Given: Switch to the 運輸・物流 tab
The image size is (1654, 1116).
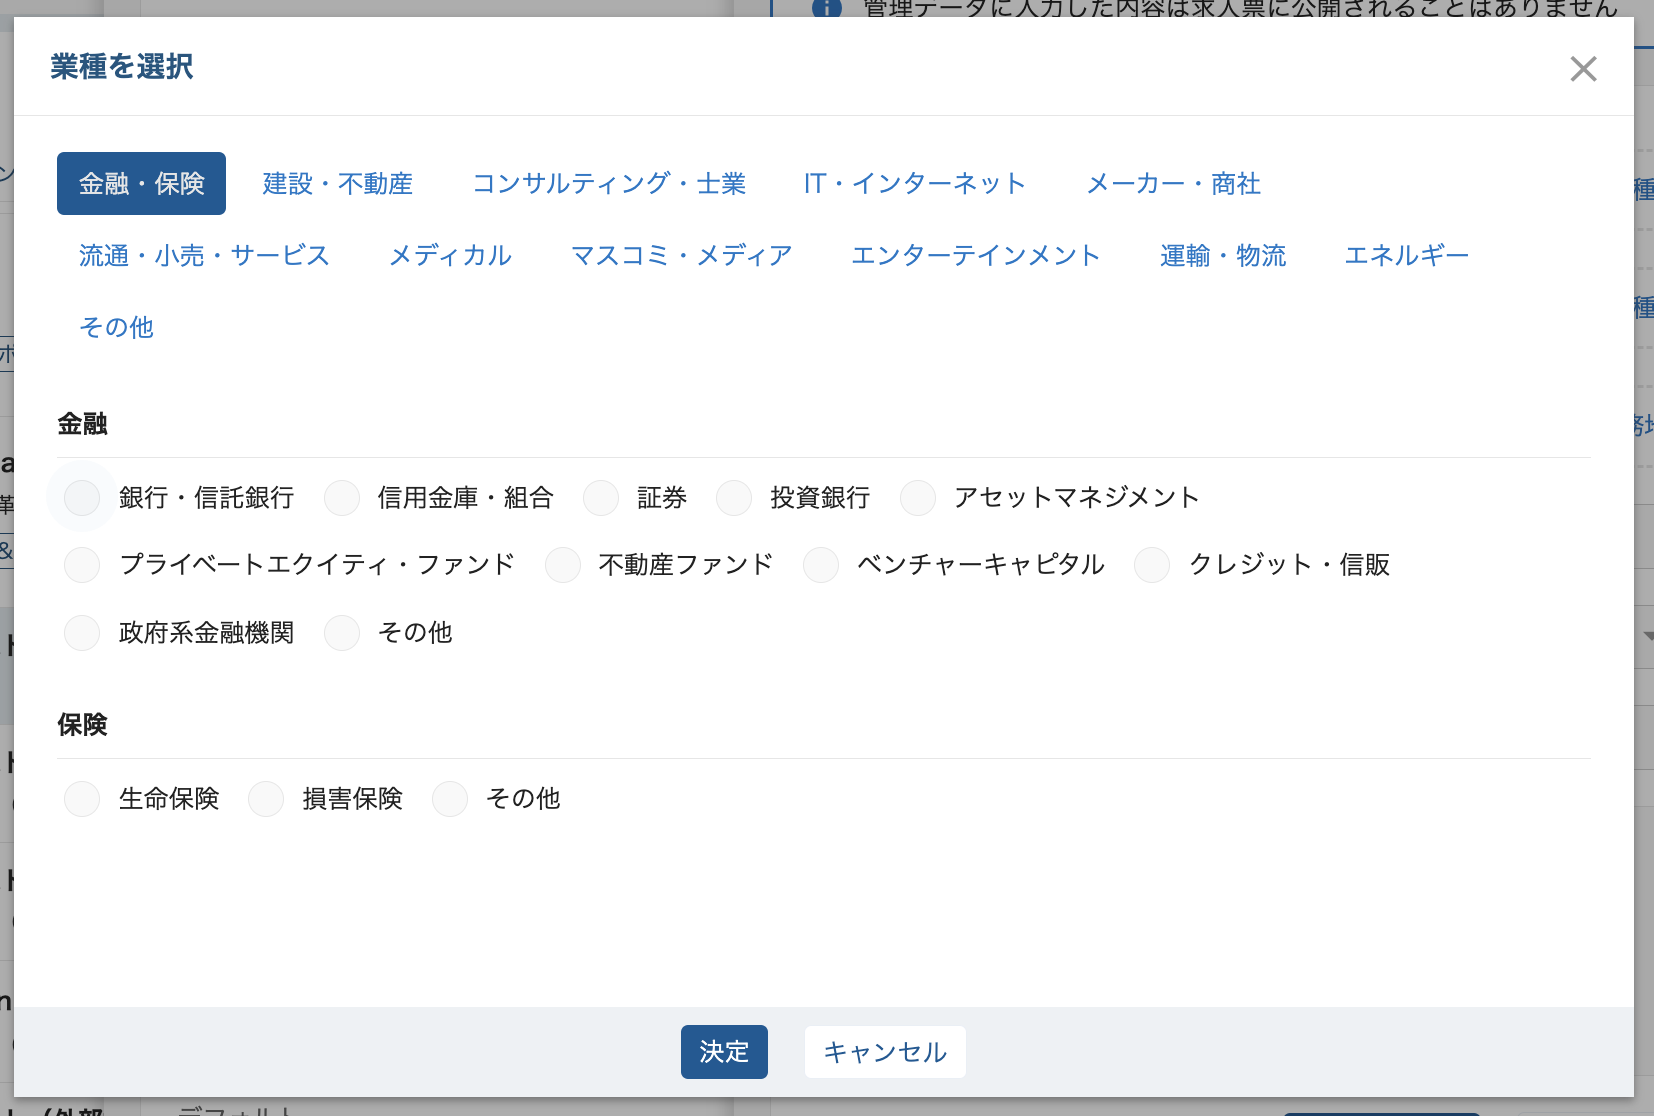Looking at the screenshot, I should tap(1223, 256).
